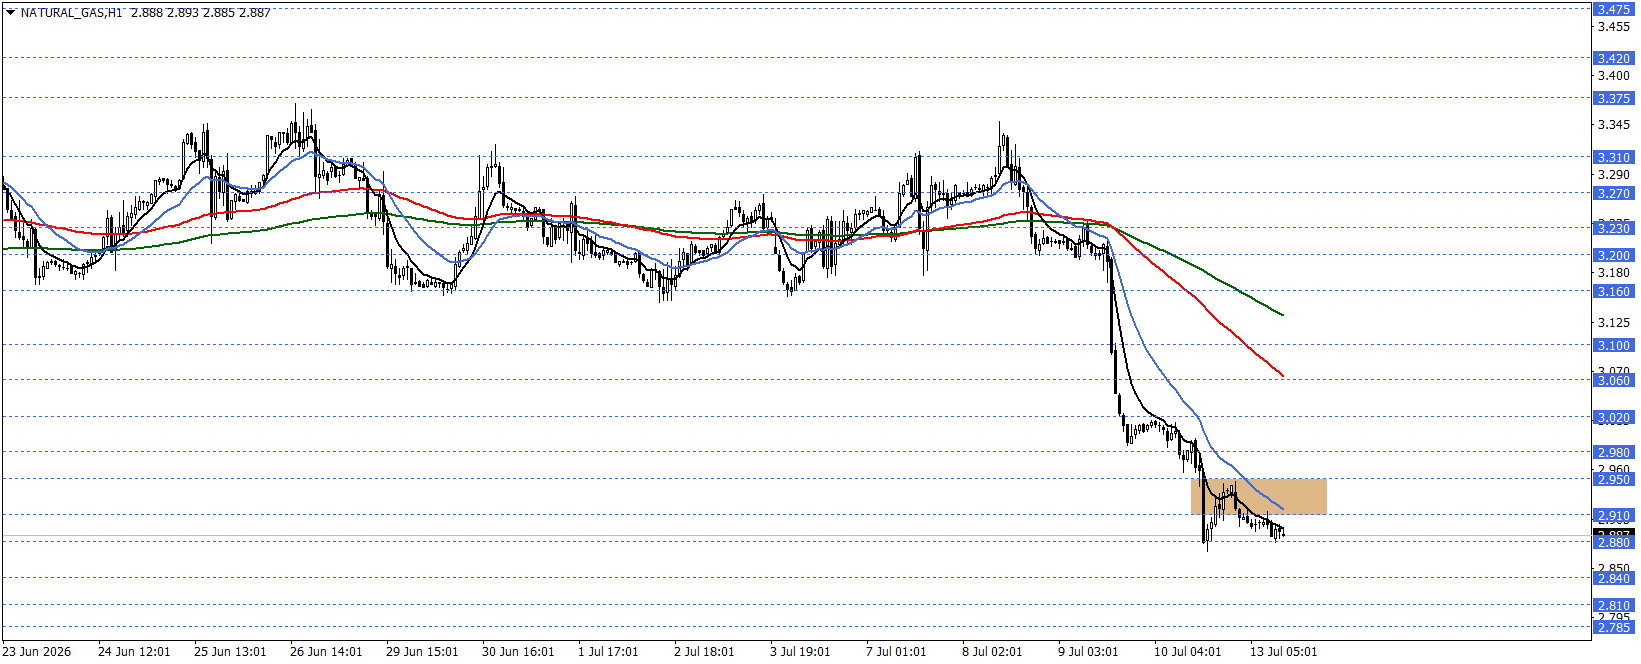Select the 3.160 price level tag
The height and width of the screenshot is (664, 1641).
pyautogui.click(x=1613, y=291)
